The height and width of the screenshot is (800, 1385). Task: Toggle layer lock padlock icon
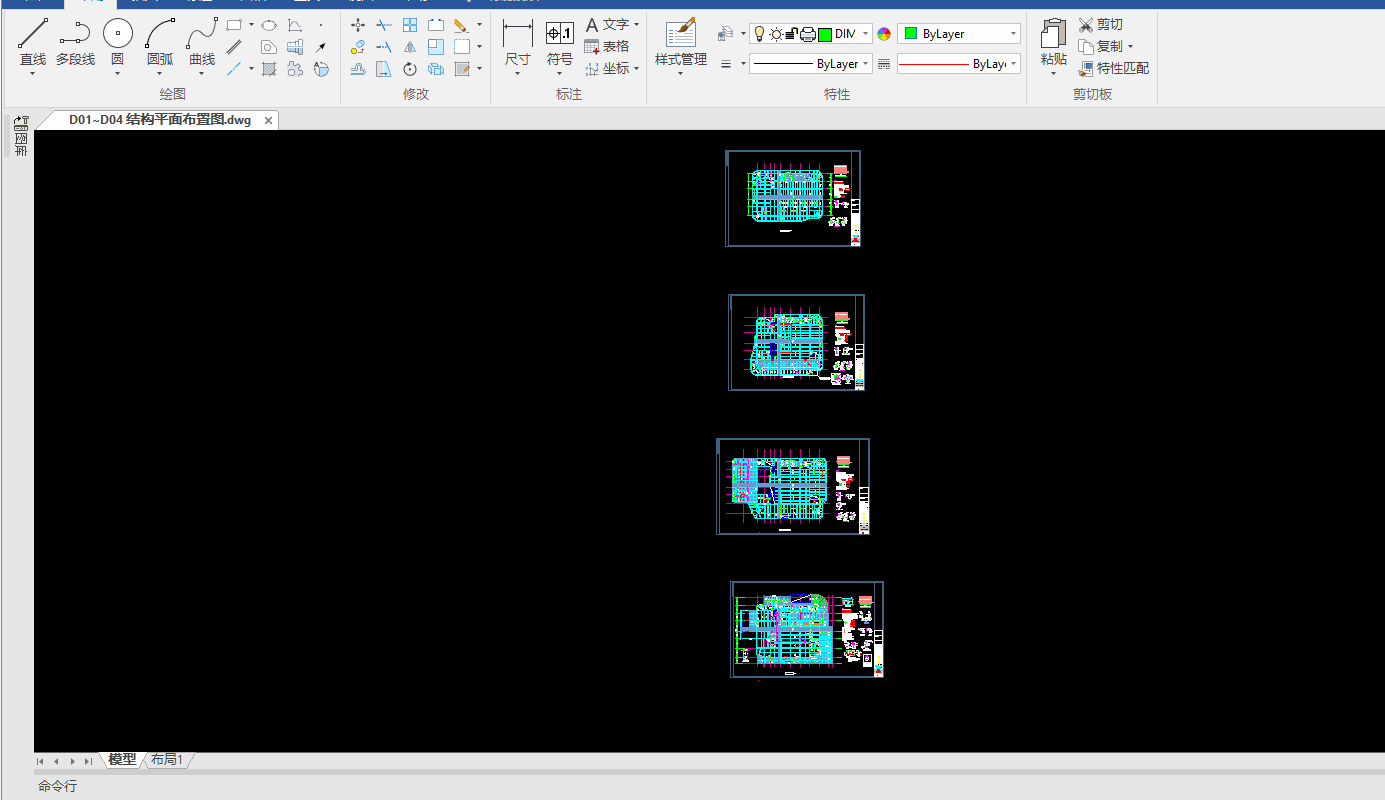791,34
